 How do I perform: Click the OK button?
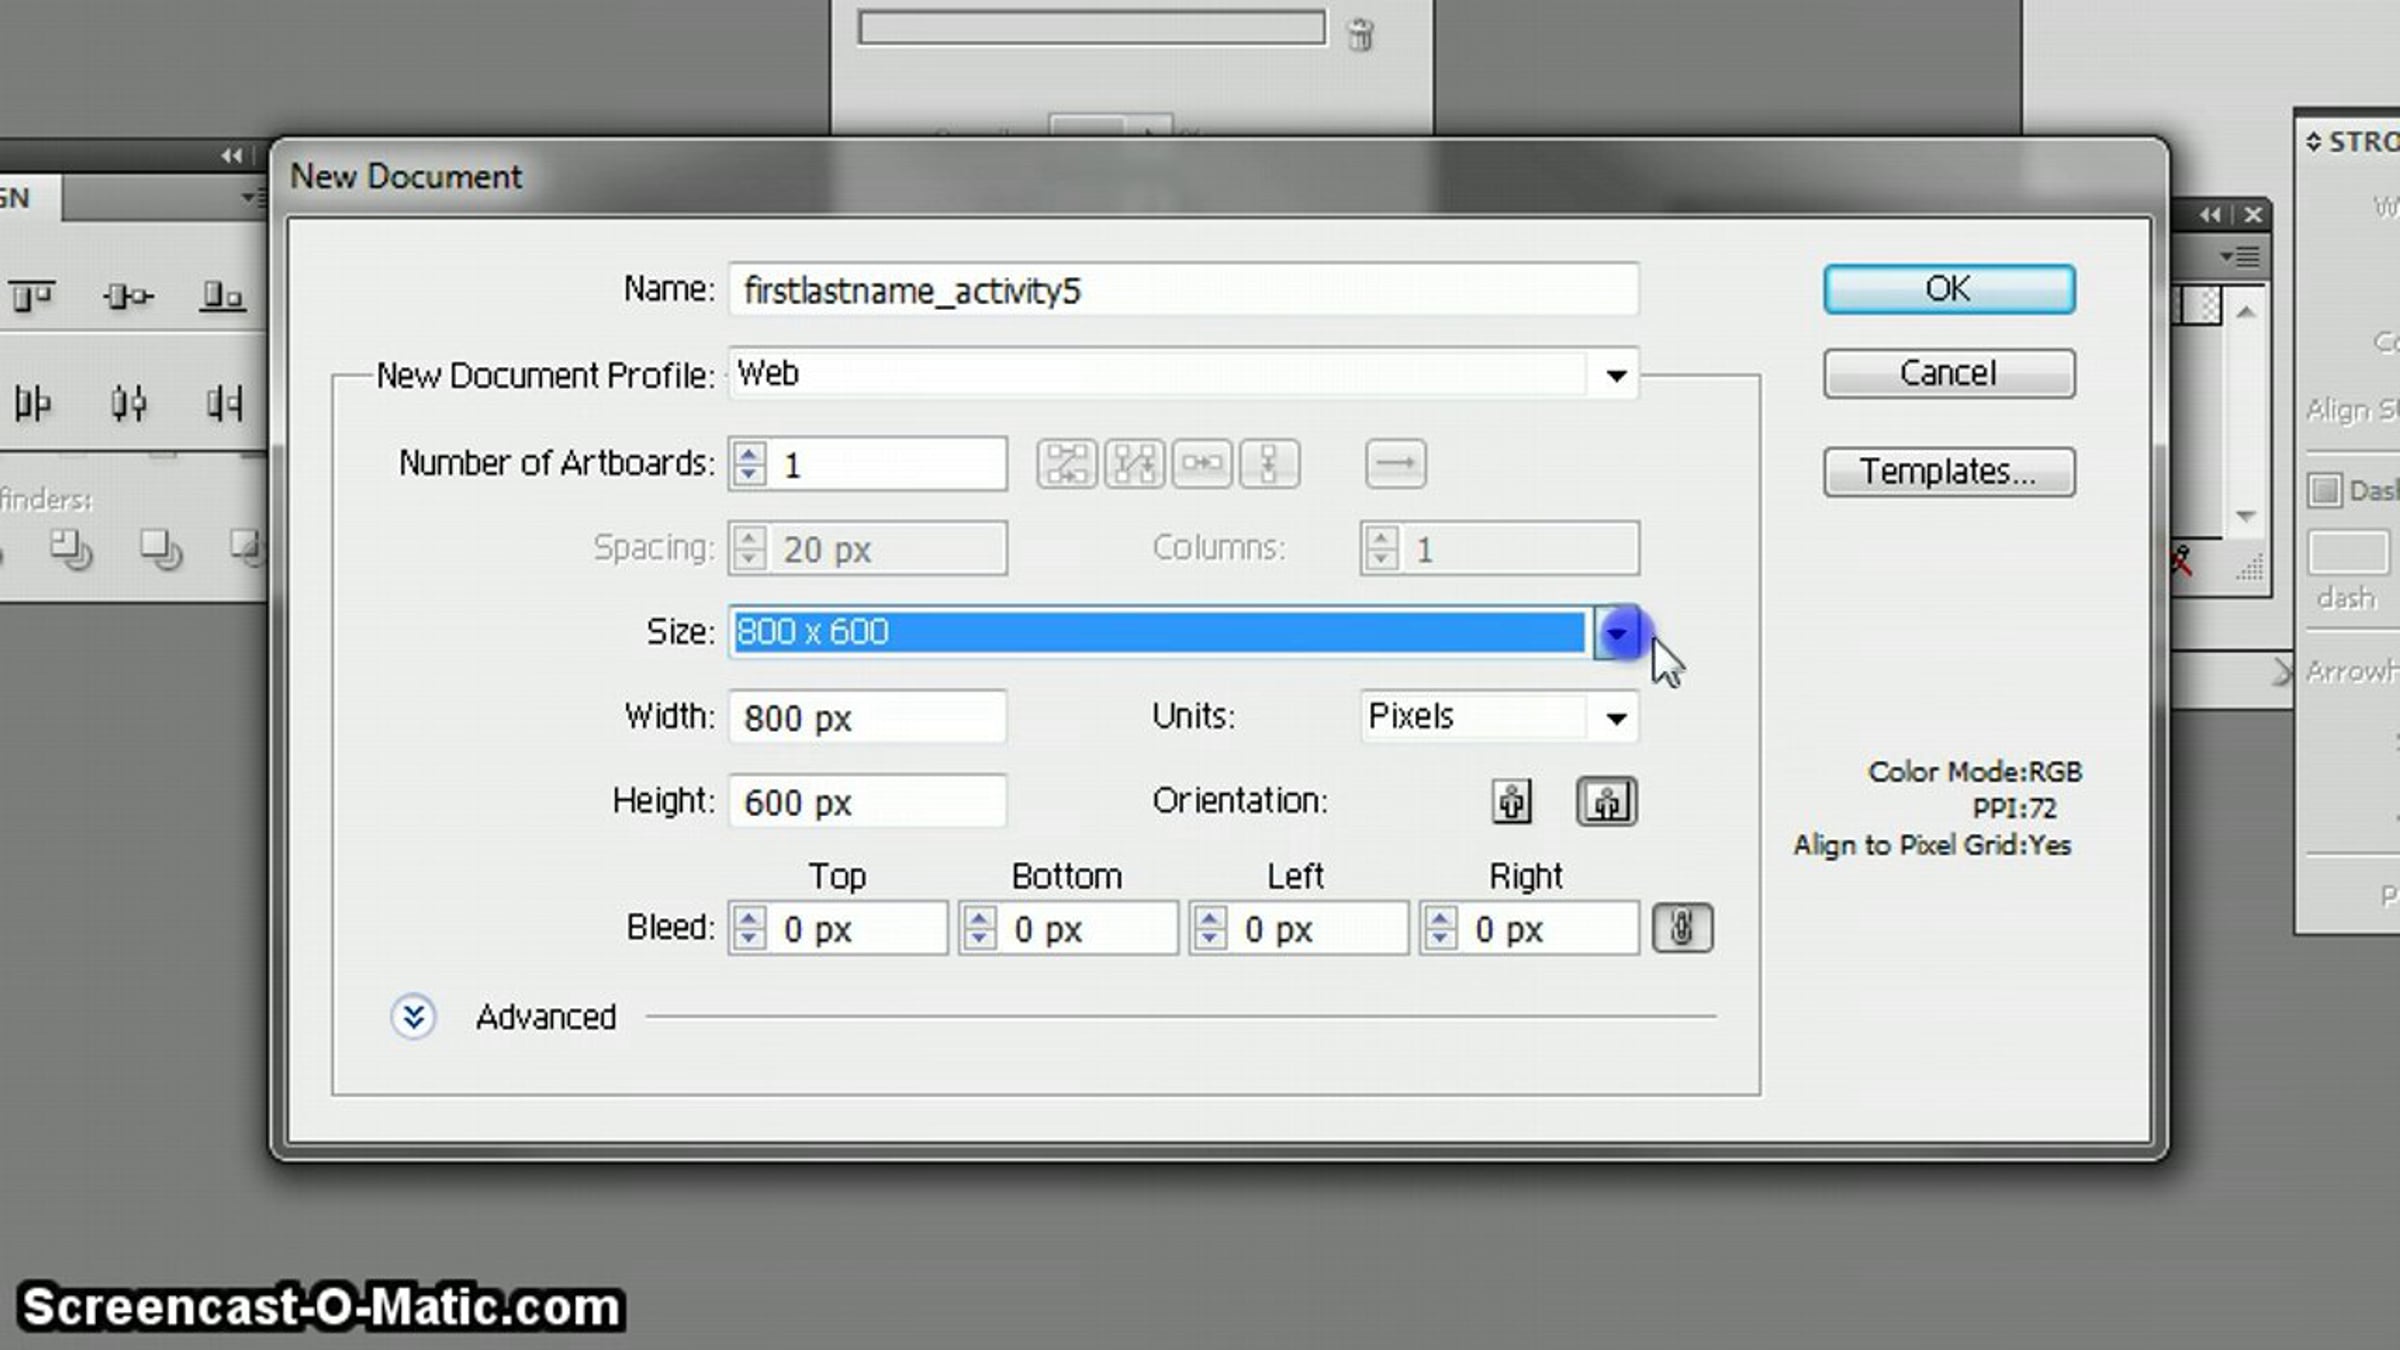pyautogui.click(x=1948, y=289)
